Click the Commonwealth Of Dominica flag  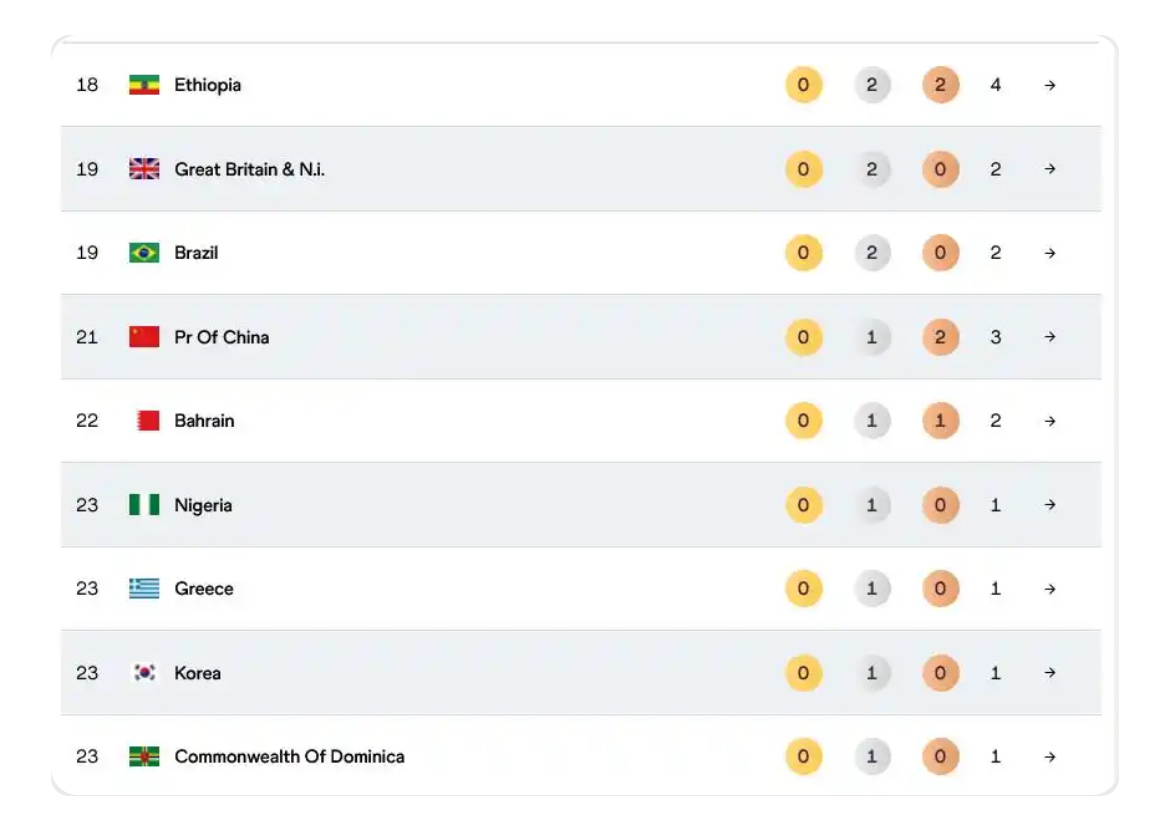(x=144, y=756)
